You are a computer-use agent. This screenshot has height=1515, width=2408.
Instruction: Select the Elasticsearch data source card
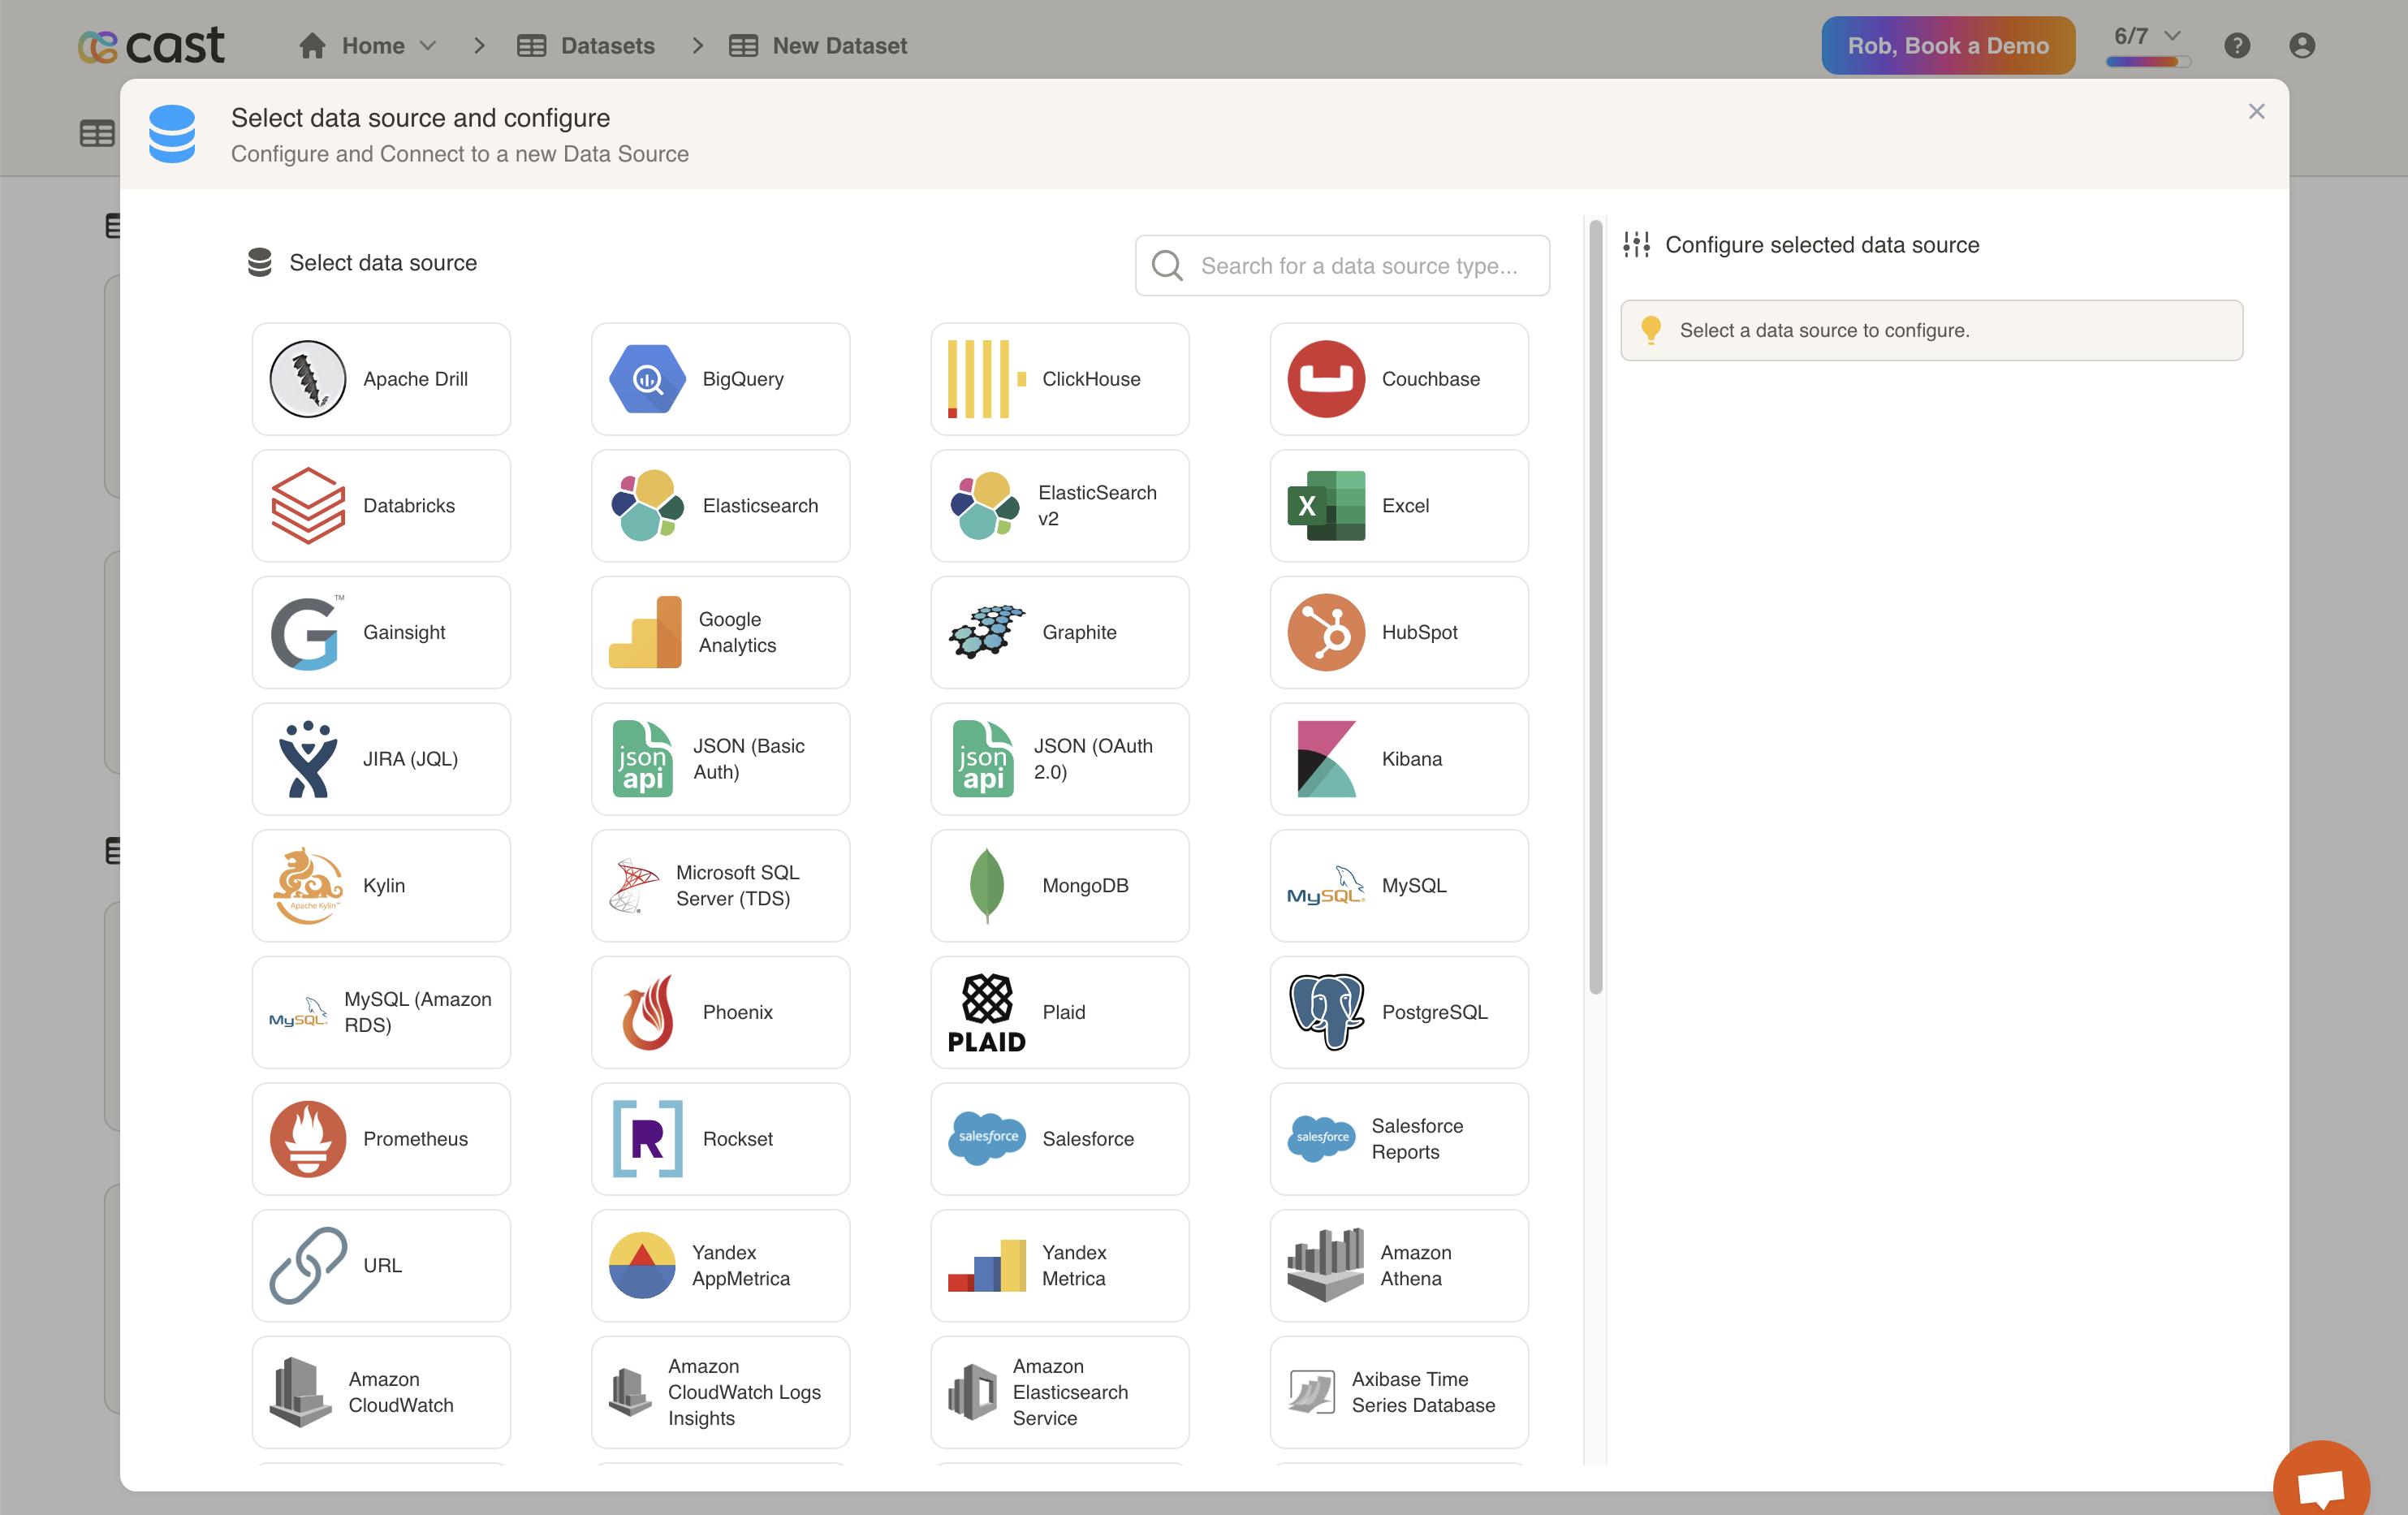point(720,506)
